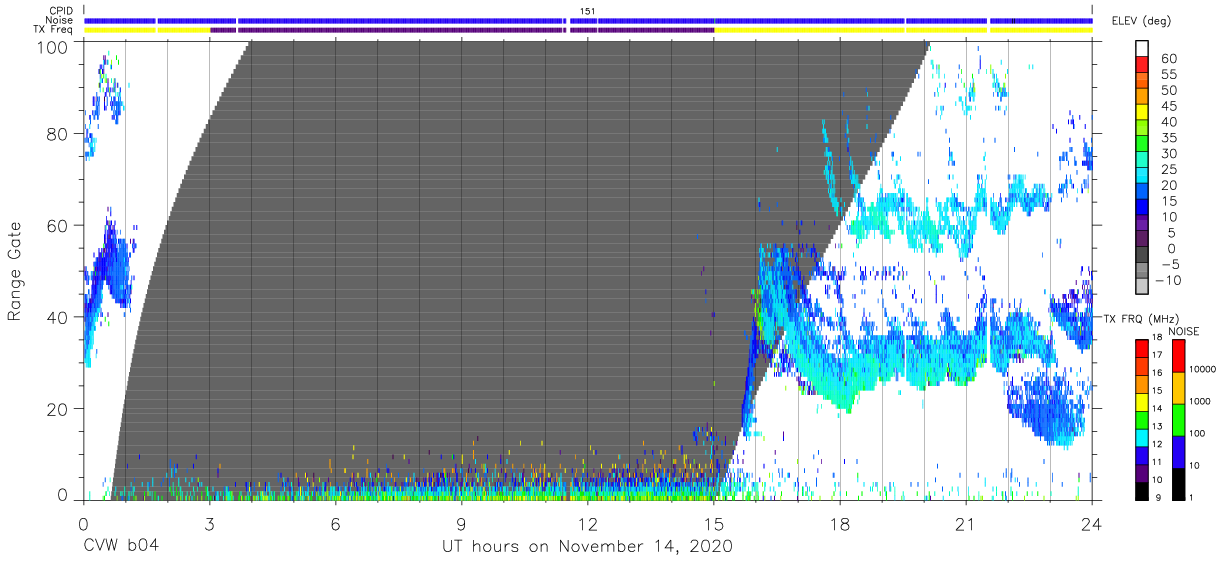Click the 3 tick on the UT hours axis

(x=209, y=524)
